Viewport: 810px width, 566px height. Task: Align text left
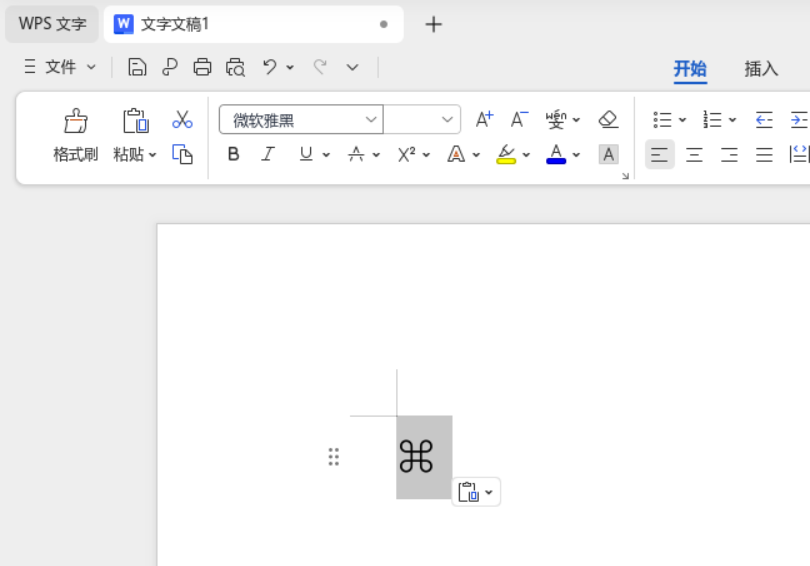click(x=660, y=154)
